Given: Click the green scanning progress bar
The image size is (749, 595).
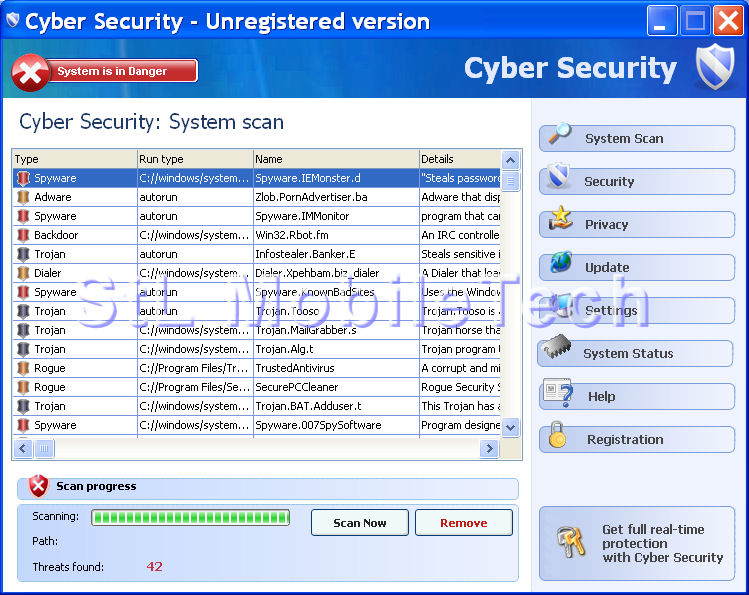Looking at the screenshot, I should pos(190,517).
